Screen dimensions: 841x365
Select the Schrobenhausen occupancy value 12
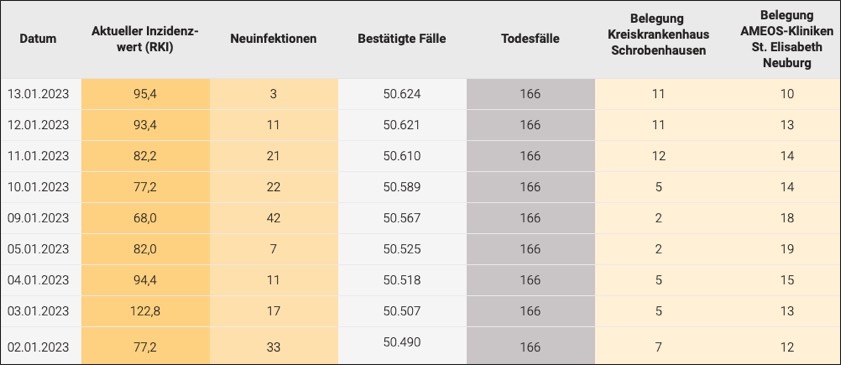point(658,156)
